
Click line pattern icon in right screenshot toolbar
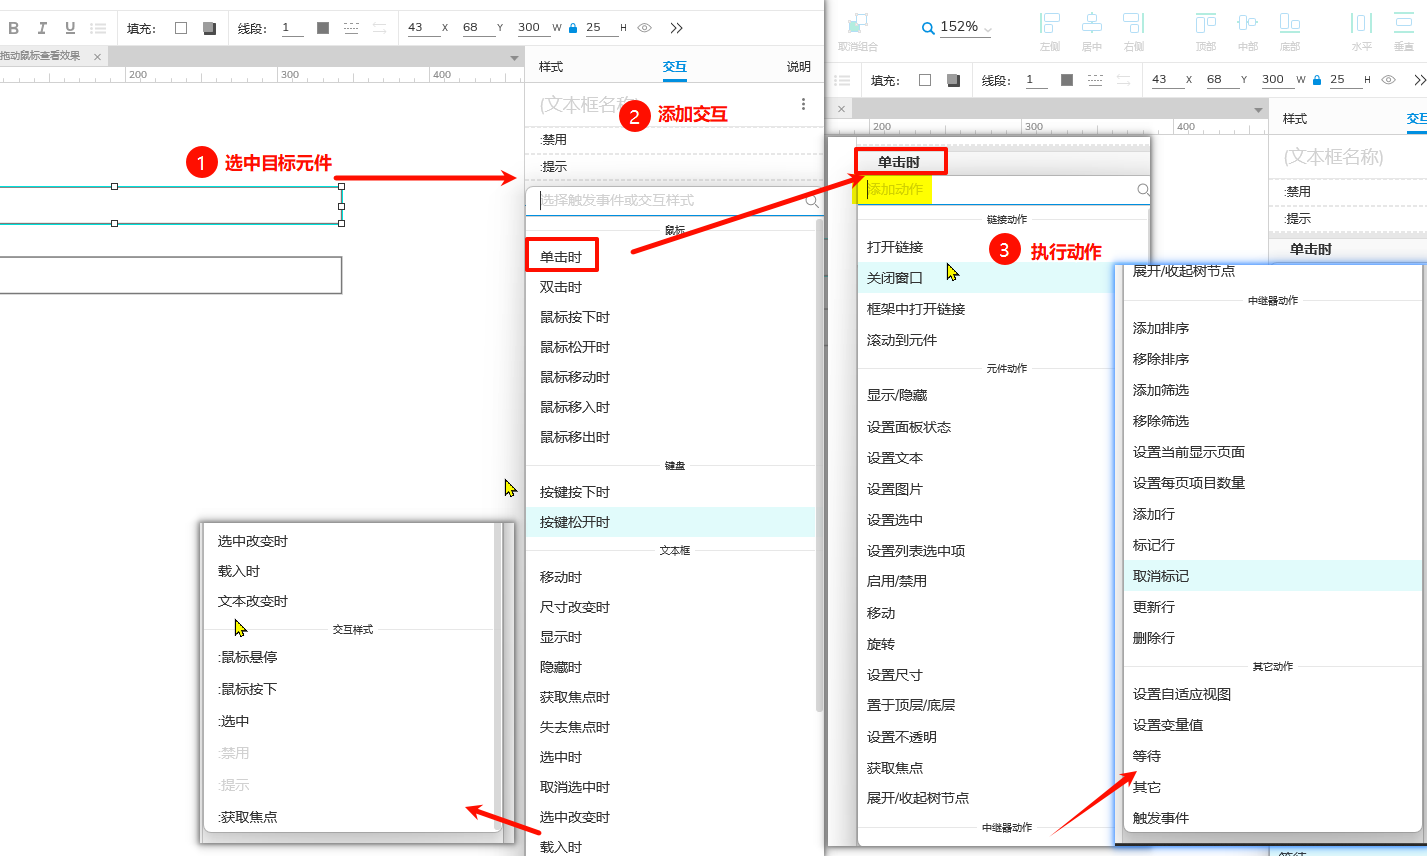pos(1095,80)
